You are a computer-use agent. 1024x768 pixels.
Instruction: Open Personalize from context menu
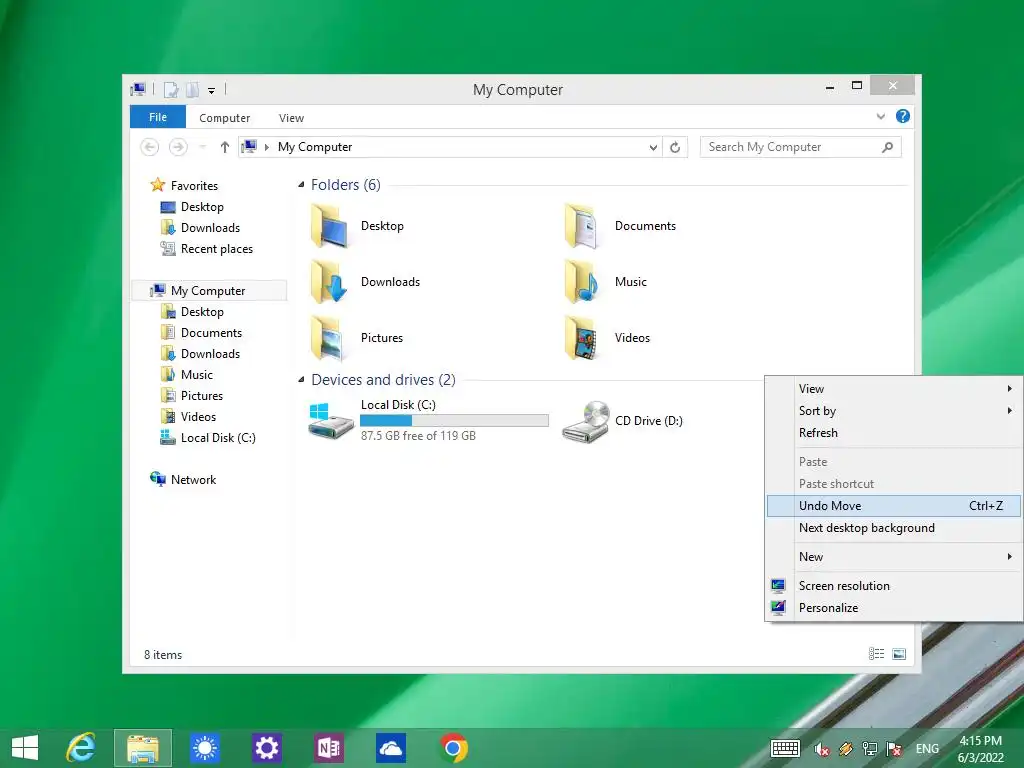pos(894,608)
